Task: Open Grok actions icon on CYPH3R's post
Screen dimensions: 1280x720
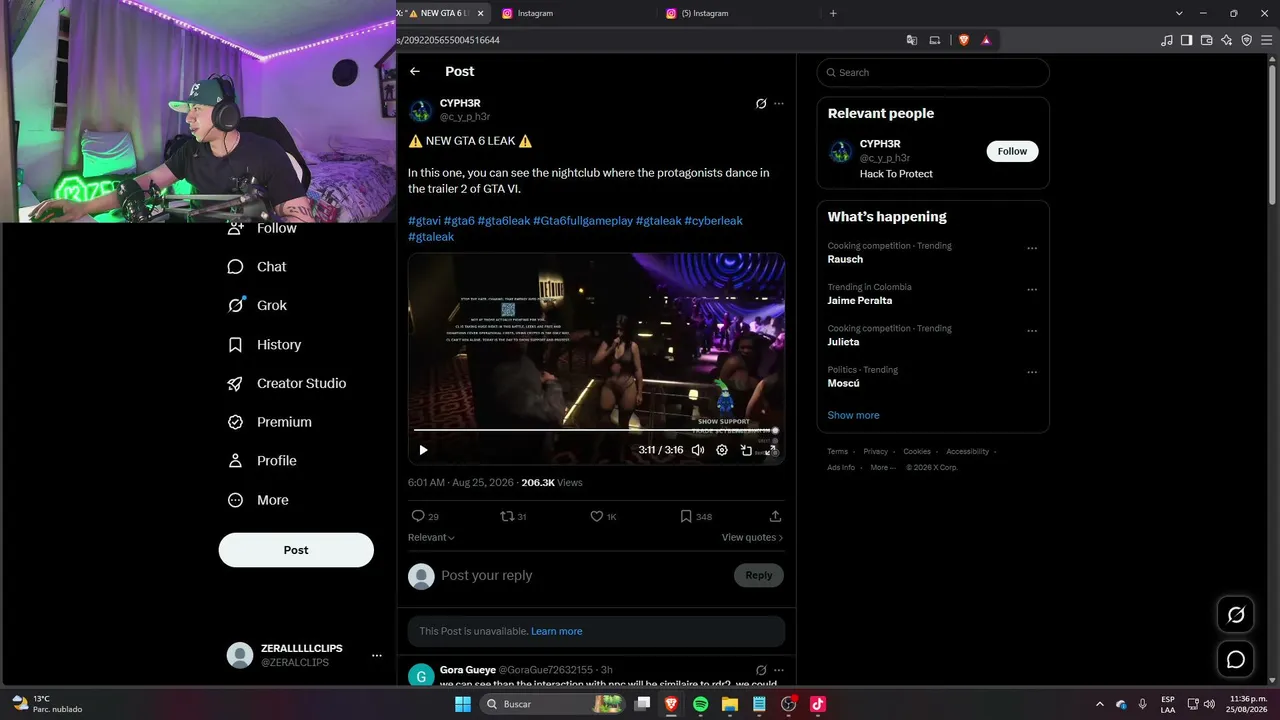Action: tap(761, 104)
